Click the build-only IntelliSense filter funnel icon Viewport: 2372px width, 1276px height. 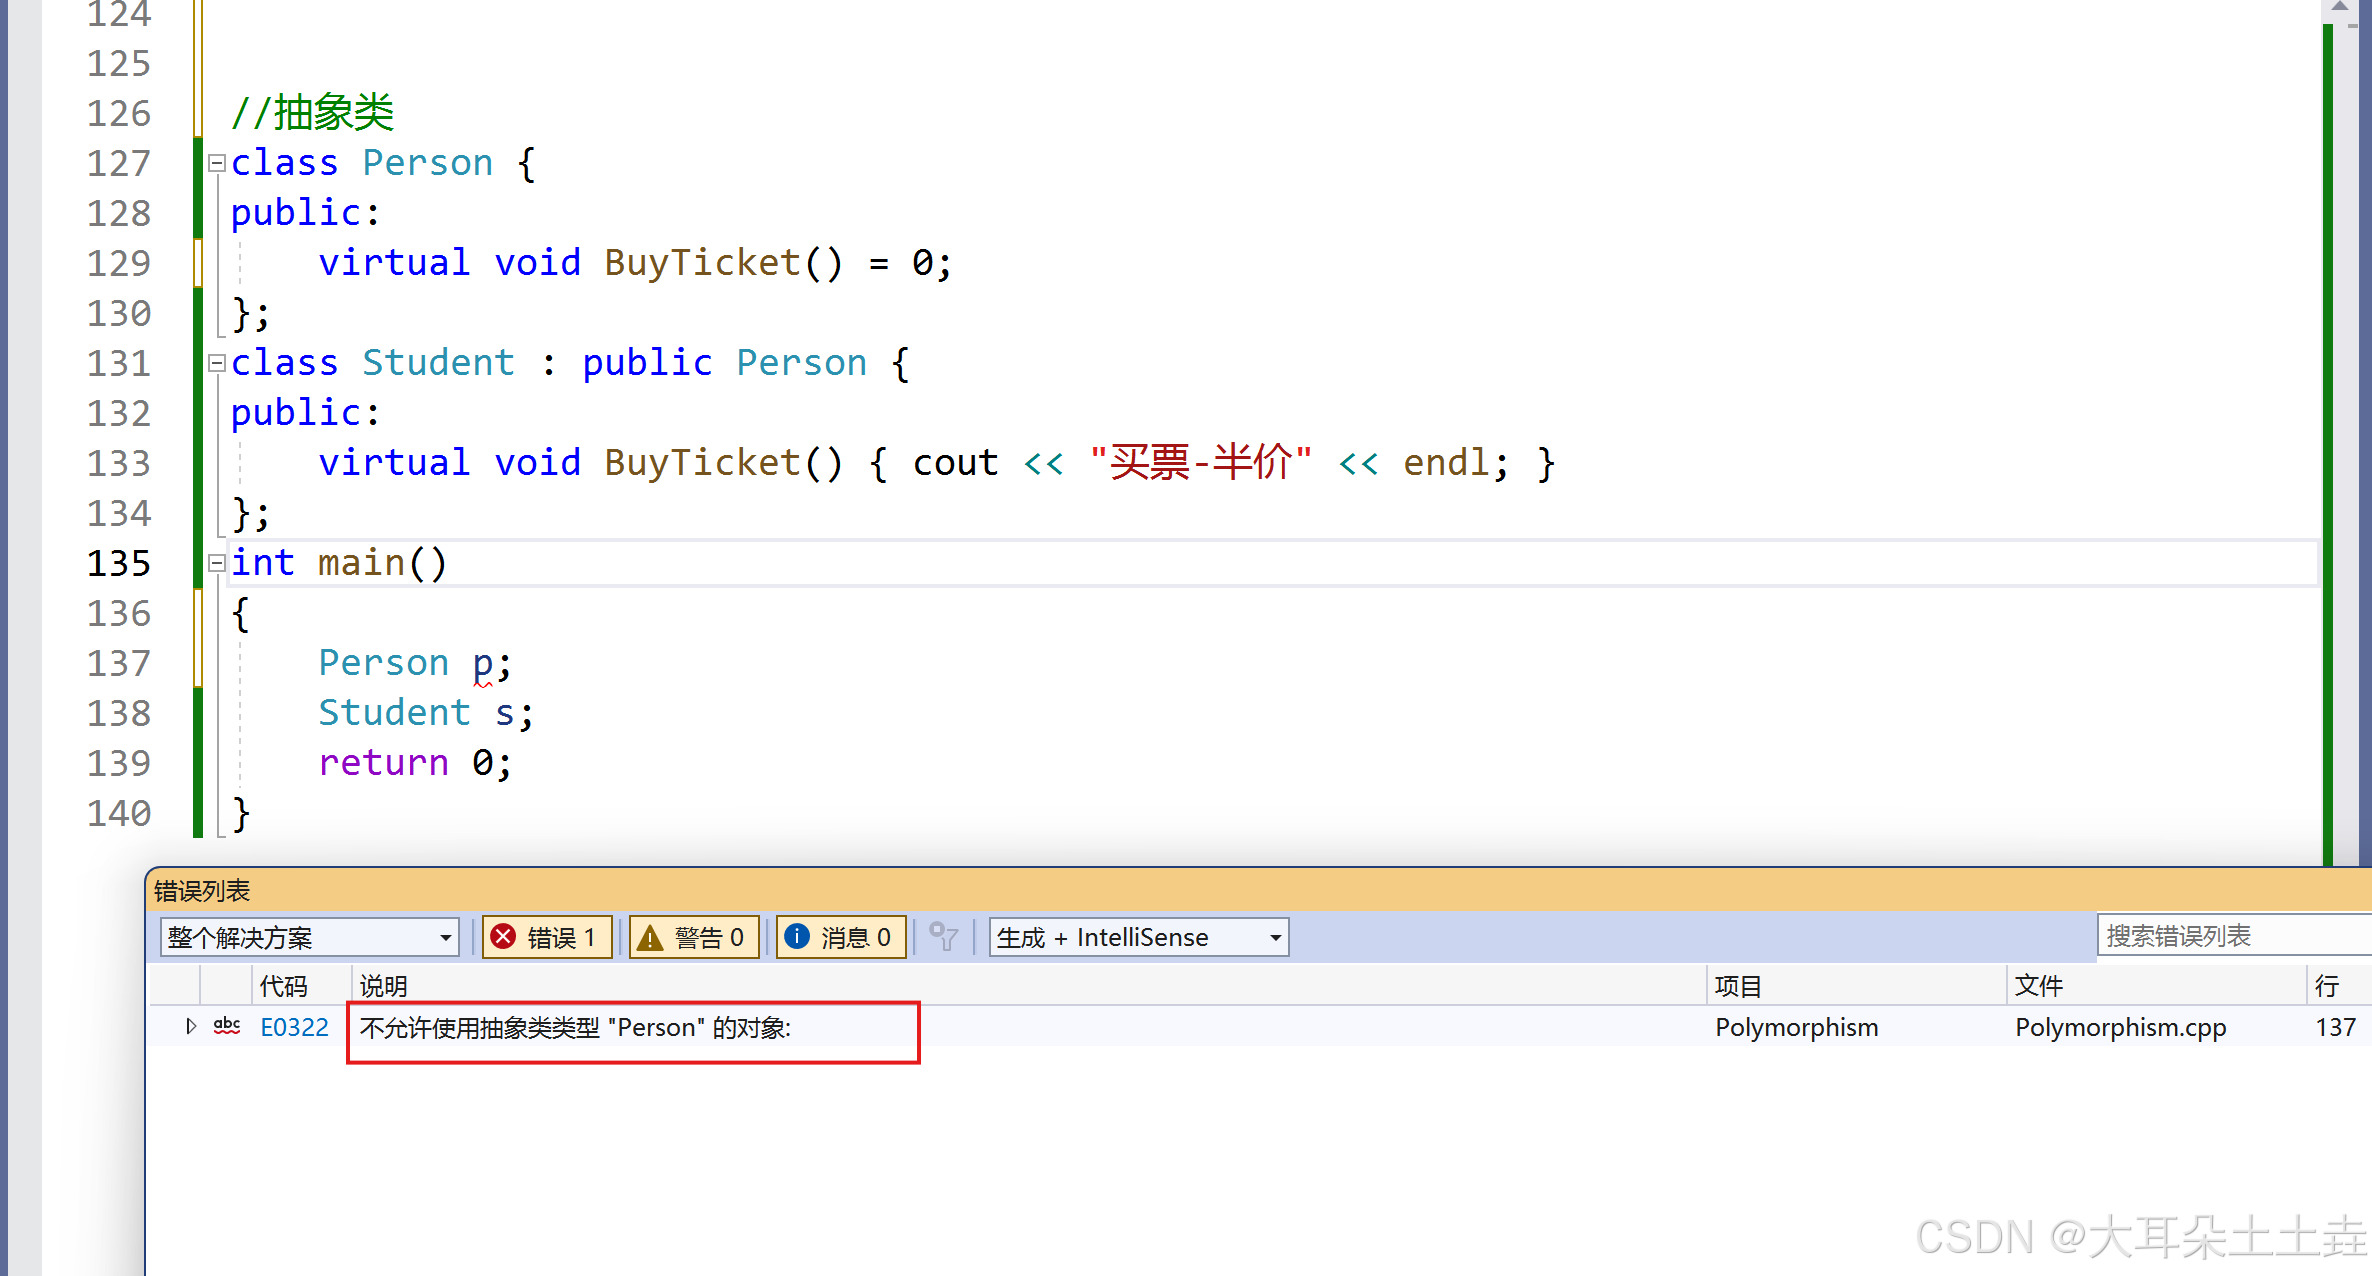coord(943,937)
